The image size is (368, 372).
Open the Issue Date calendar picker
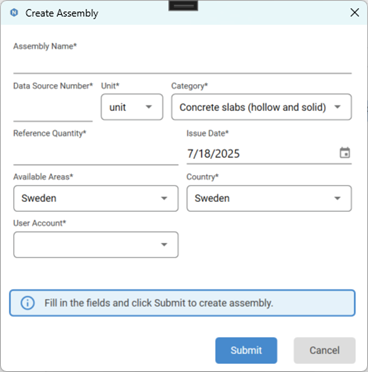click(345, 153)
